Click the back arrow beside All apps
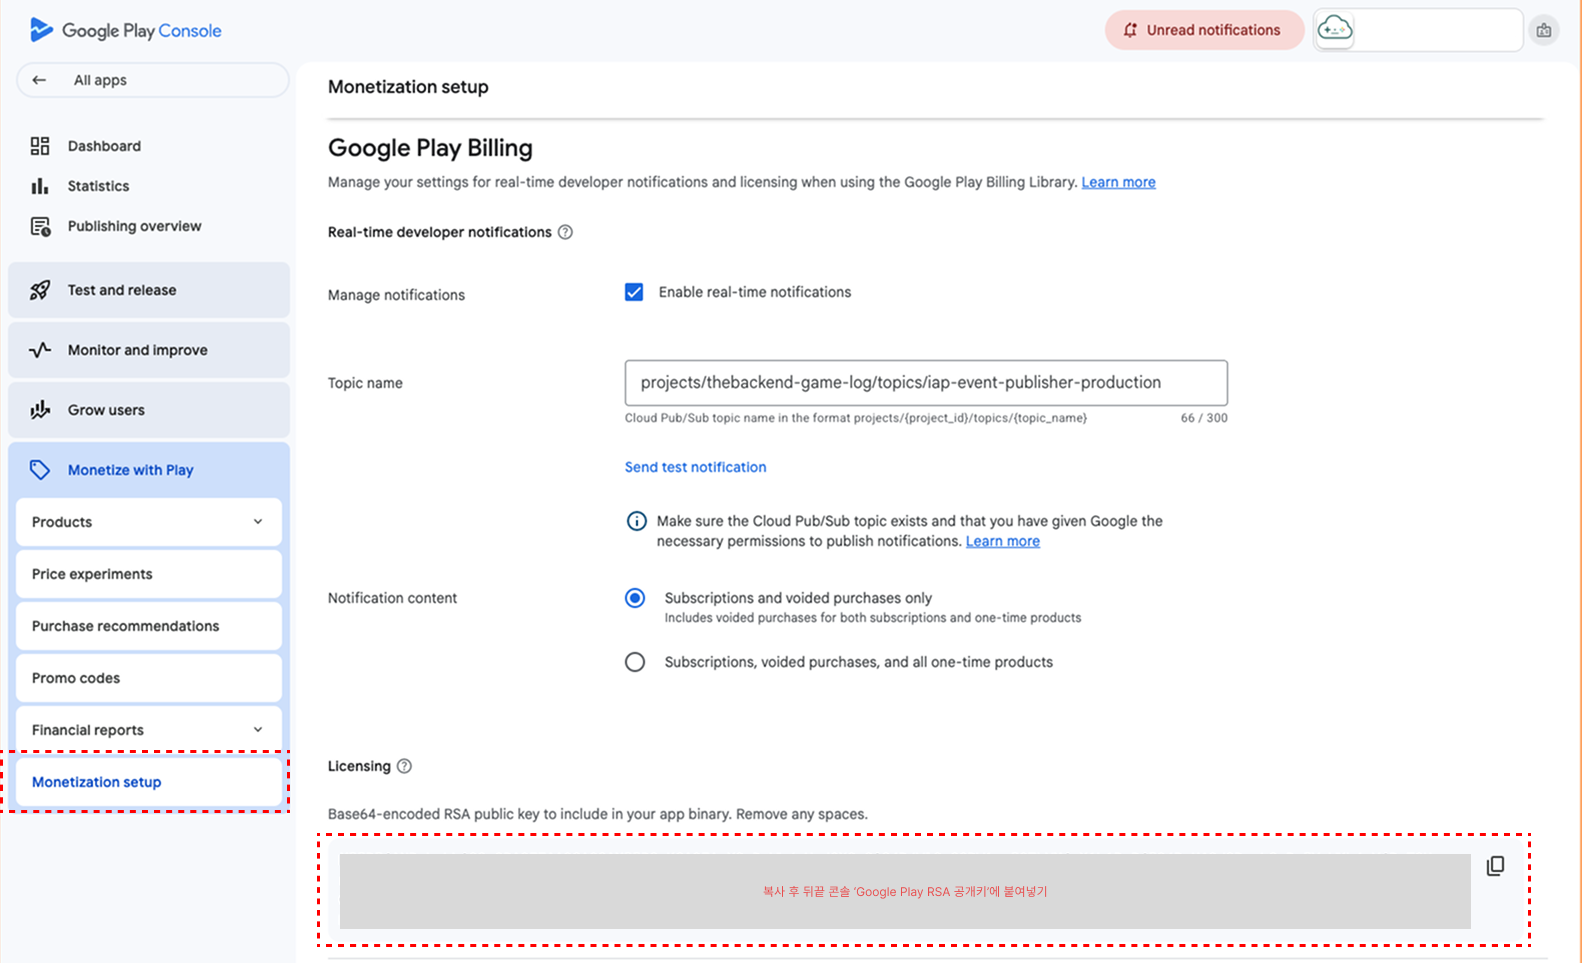This screenshot has height=963, width=1582. (39, 80)
